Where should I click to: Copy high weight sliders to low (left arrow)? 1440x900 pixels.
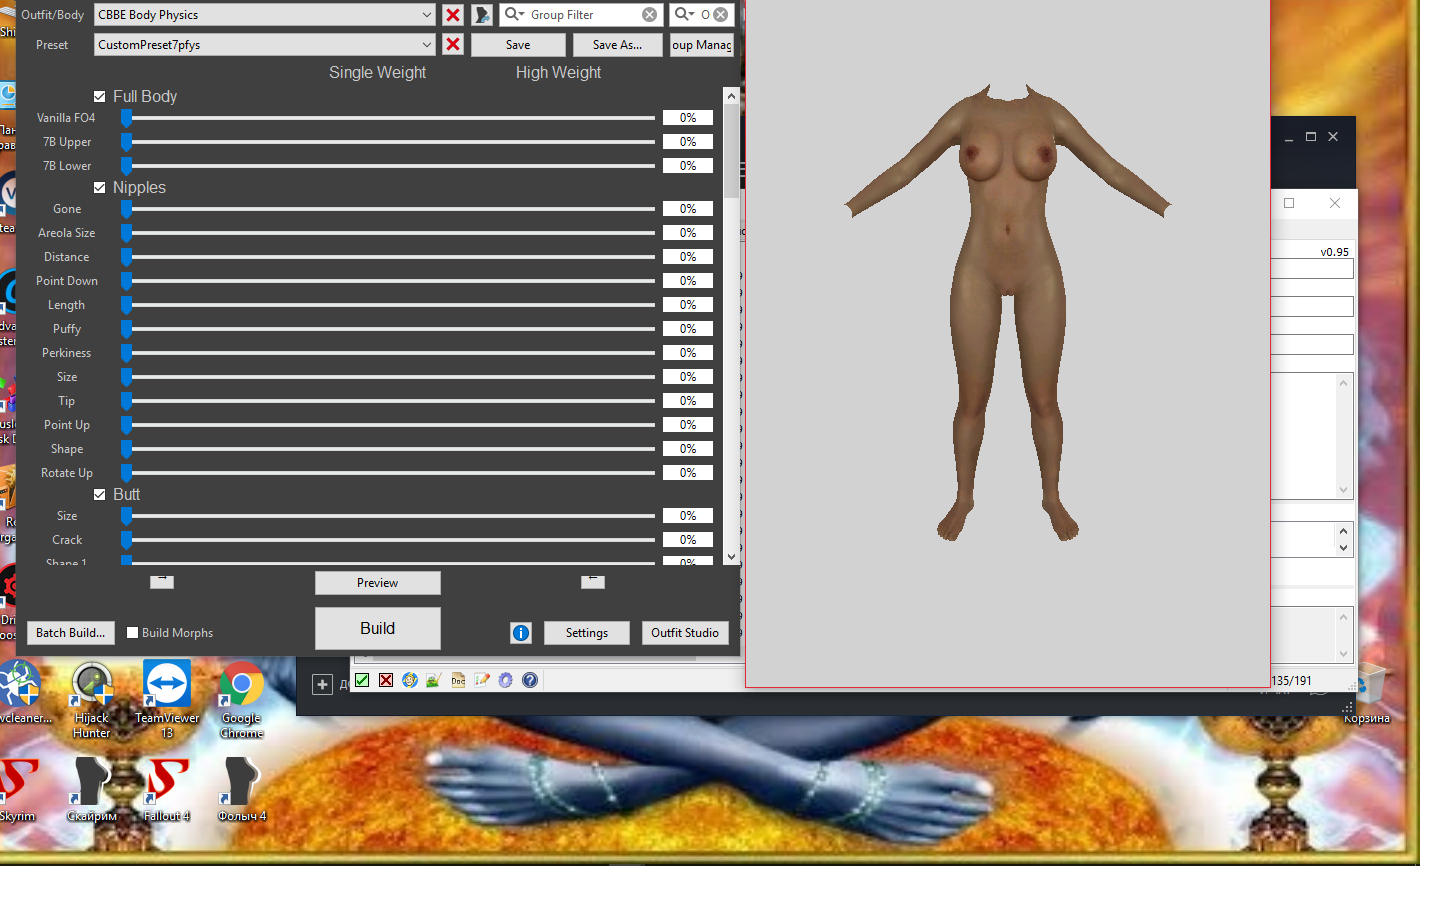pos(593,581)
